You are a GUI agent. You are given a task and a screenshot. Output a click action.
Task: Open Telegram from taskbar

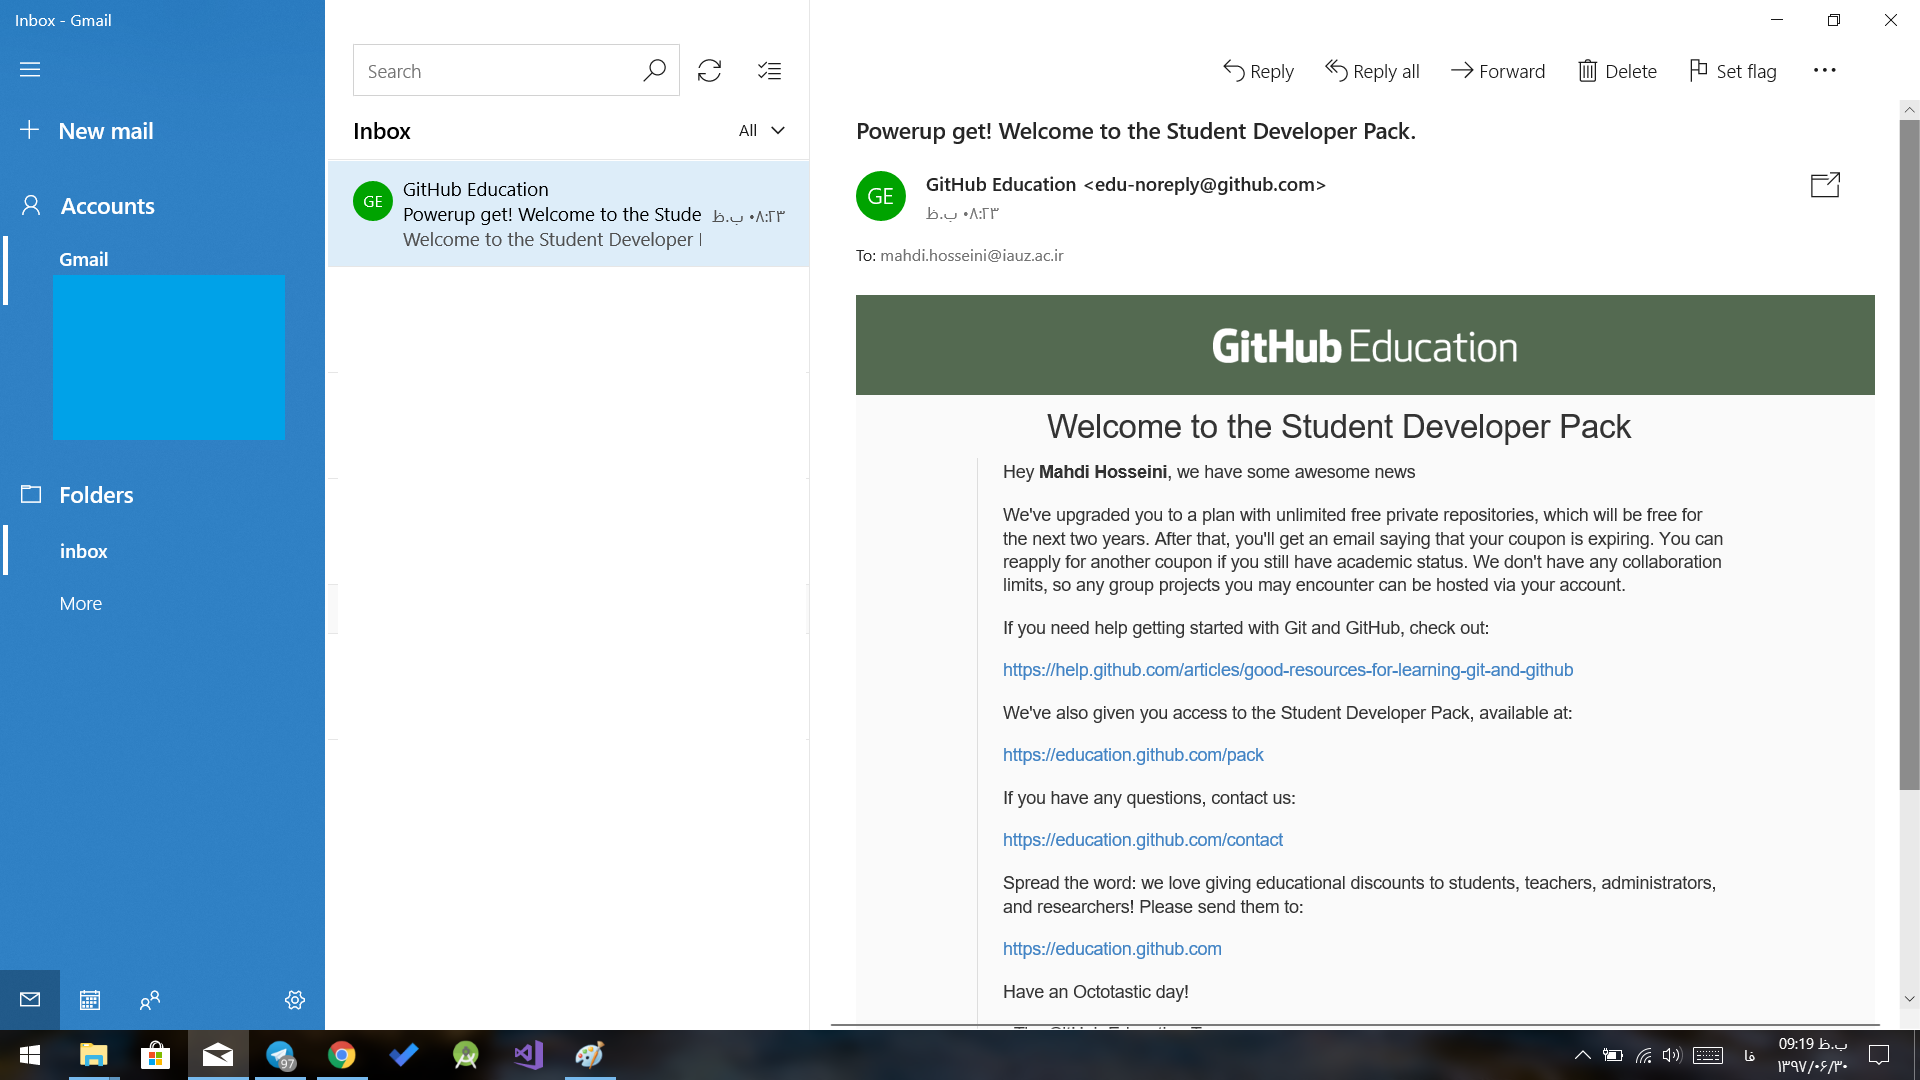[280, 1055]
